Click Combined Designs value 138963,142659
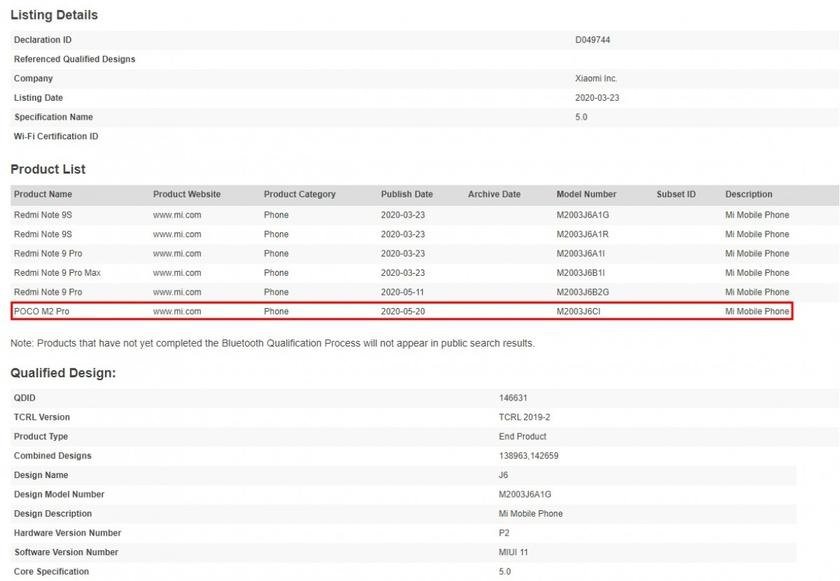 pyautogui.click(x=528, y=456)
